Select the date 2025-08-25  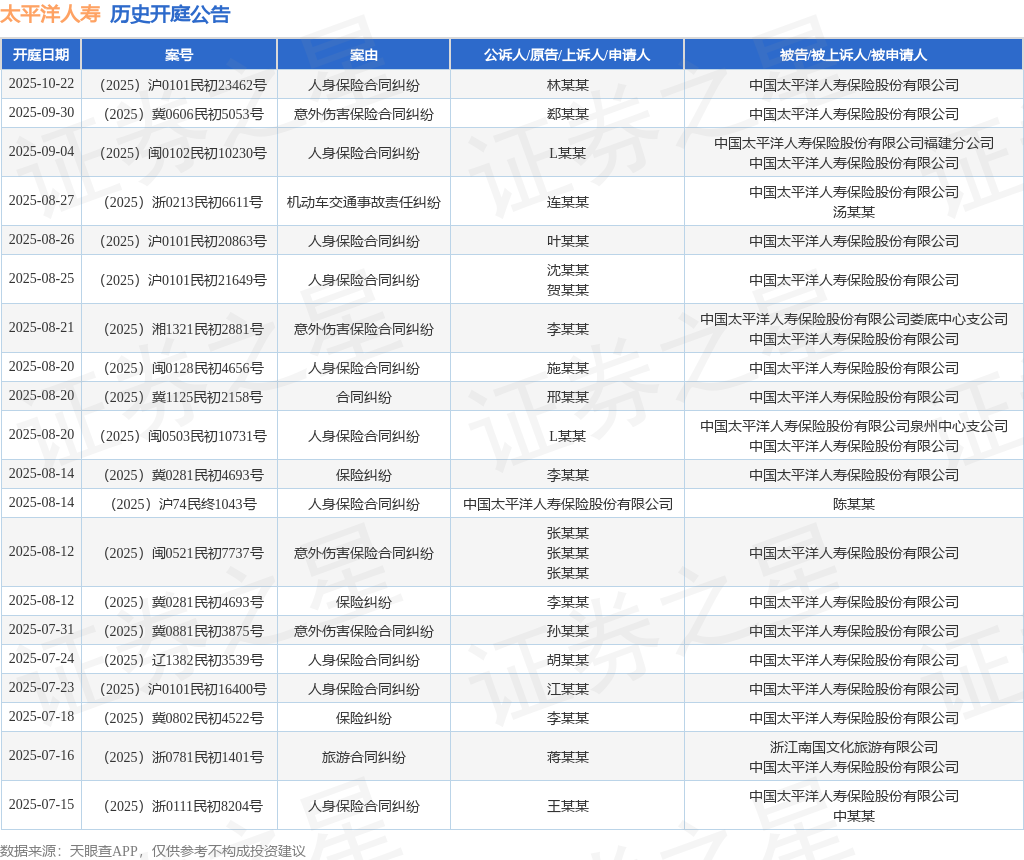pyautogui.click(x=41, y=279)
